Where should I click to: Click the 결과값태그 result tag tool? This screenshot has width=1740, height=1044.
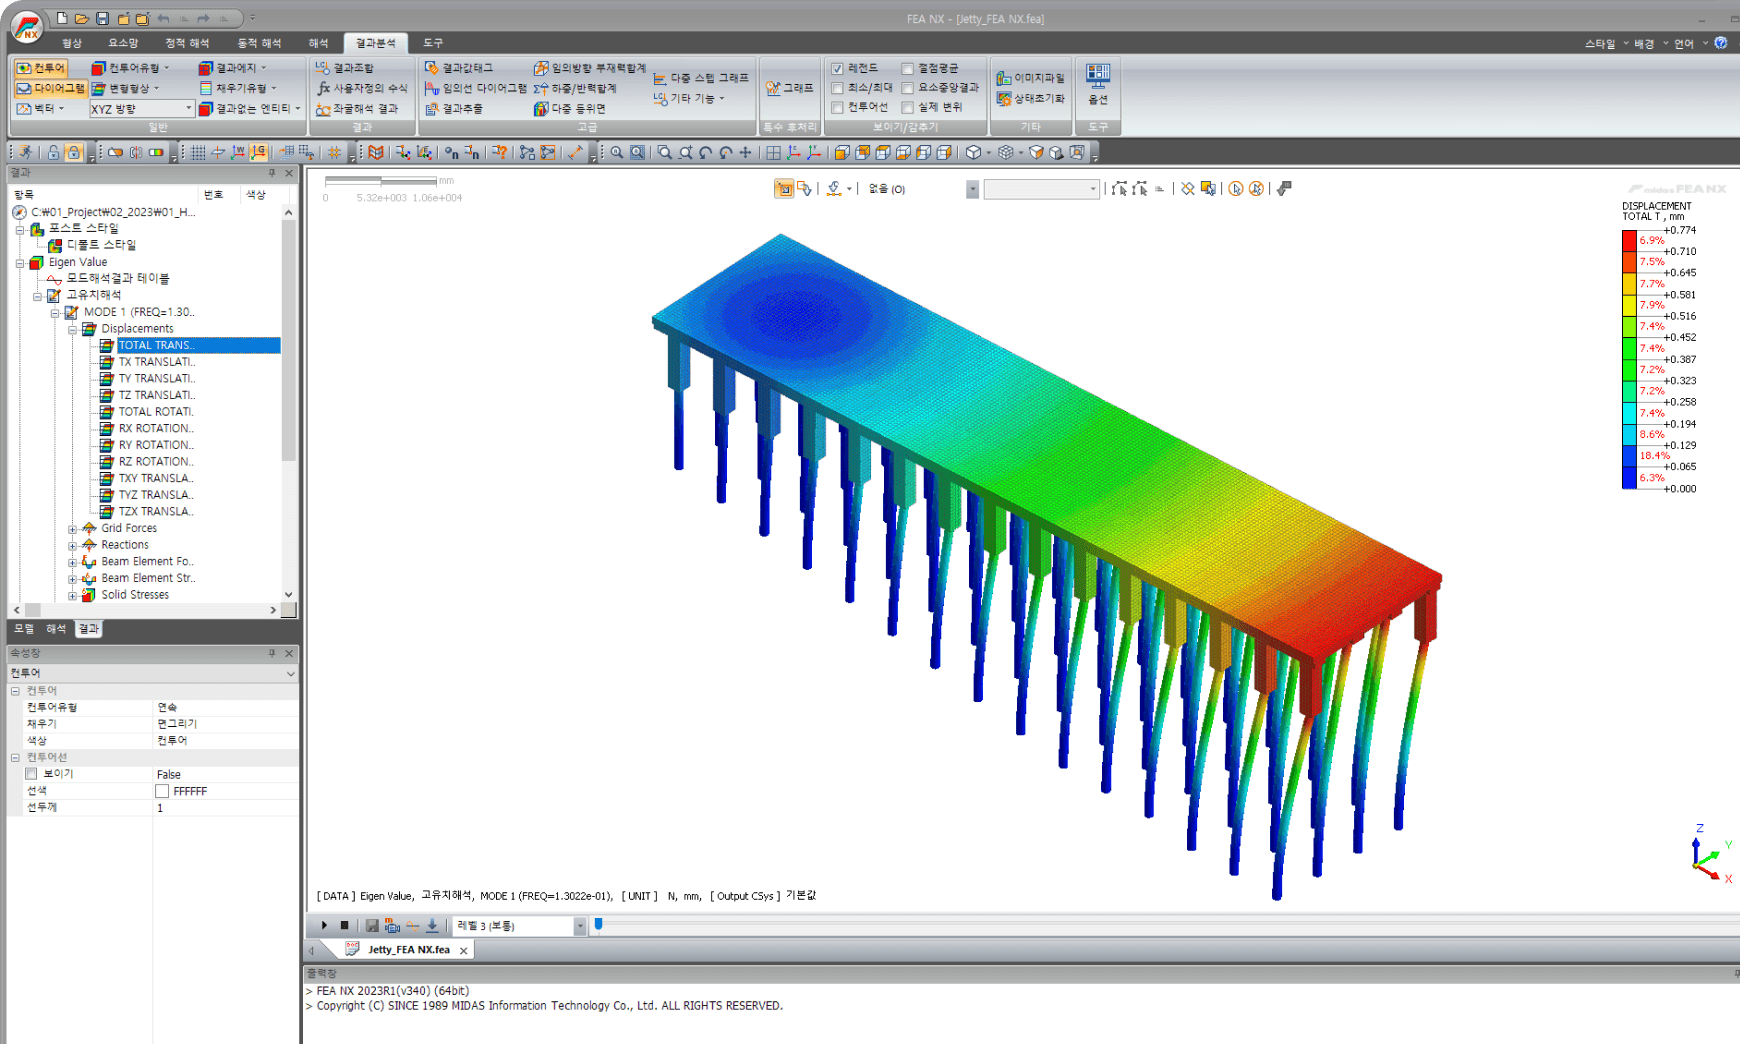point(459,68)
